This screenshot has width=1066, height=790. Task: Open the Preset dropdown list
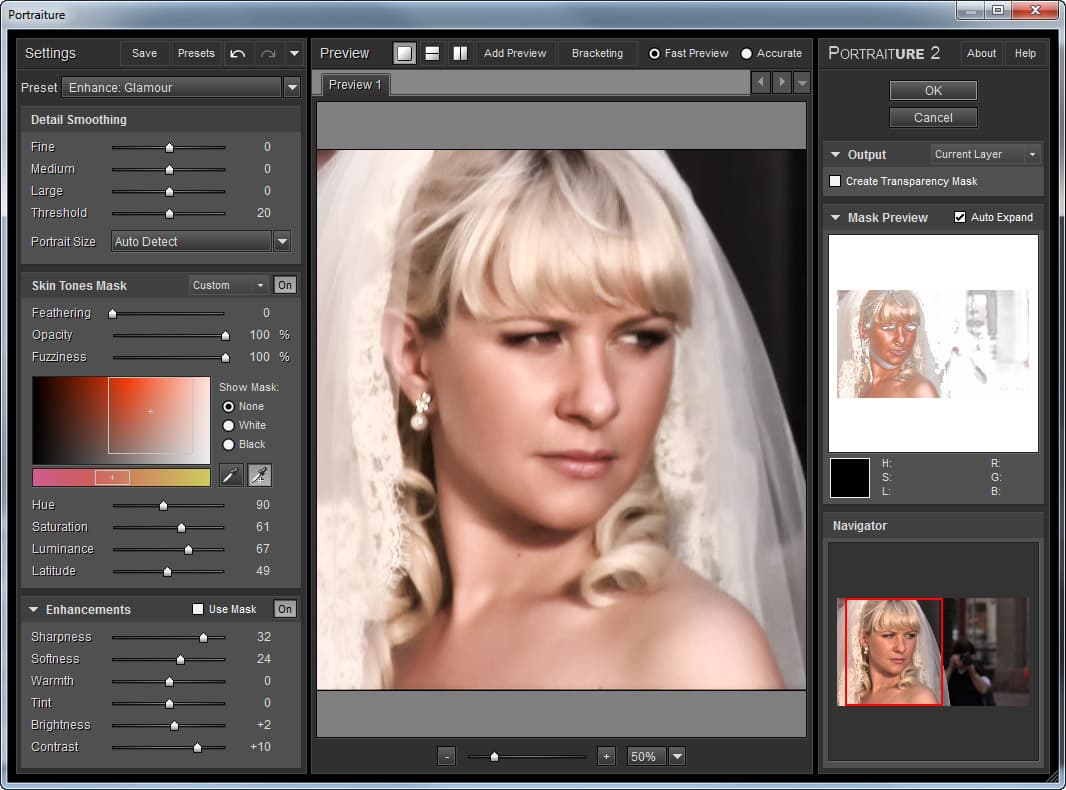pyautogui.click(x=292, y=88)
